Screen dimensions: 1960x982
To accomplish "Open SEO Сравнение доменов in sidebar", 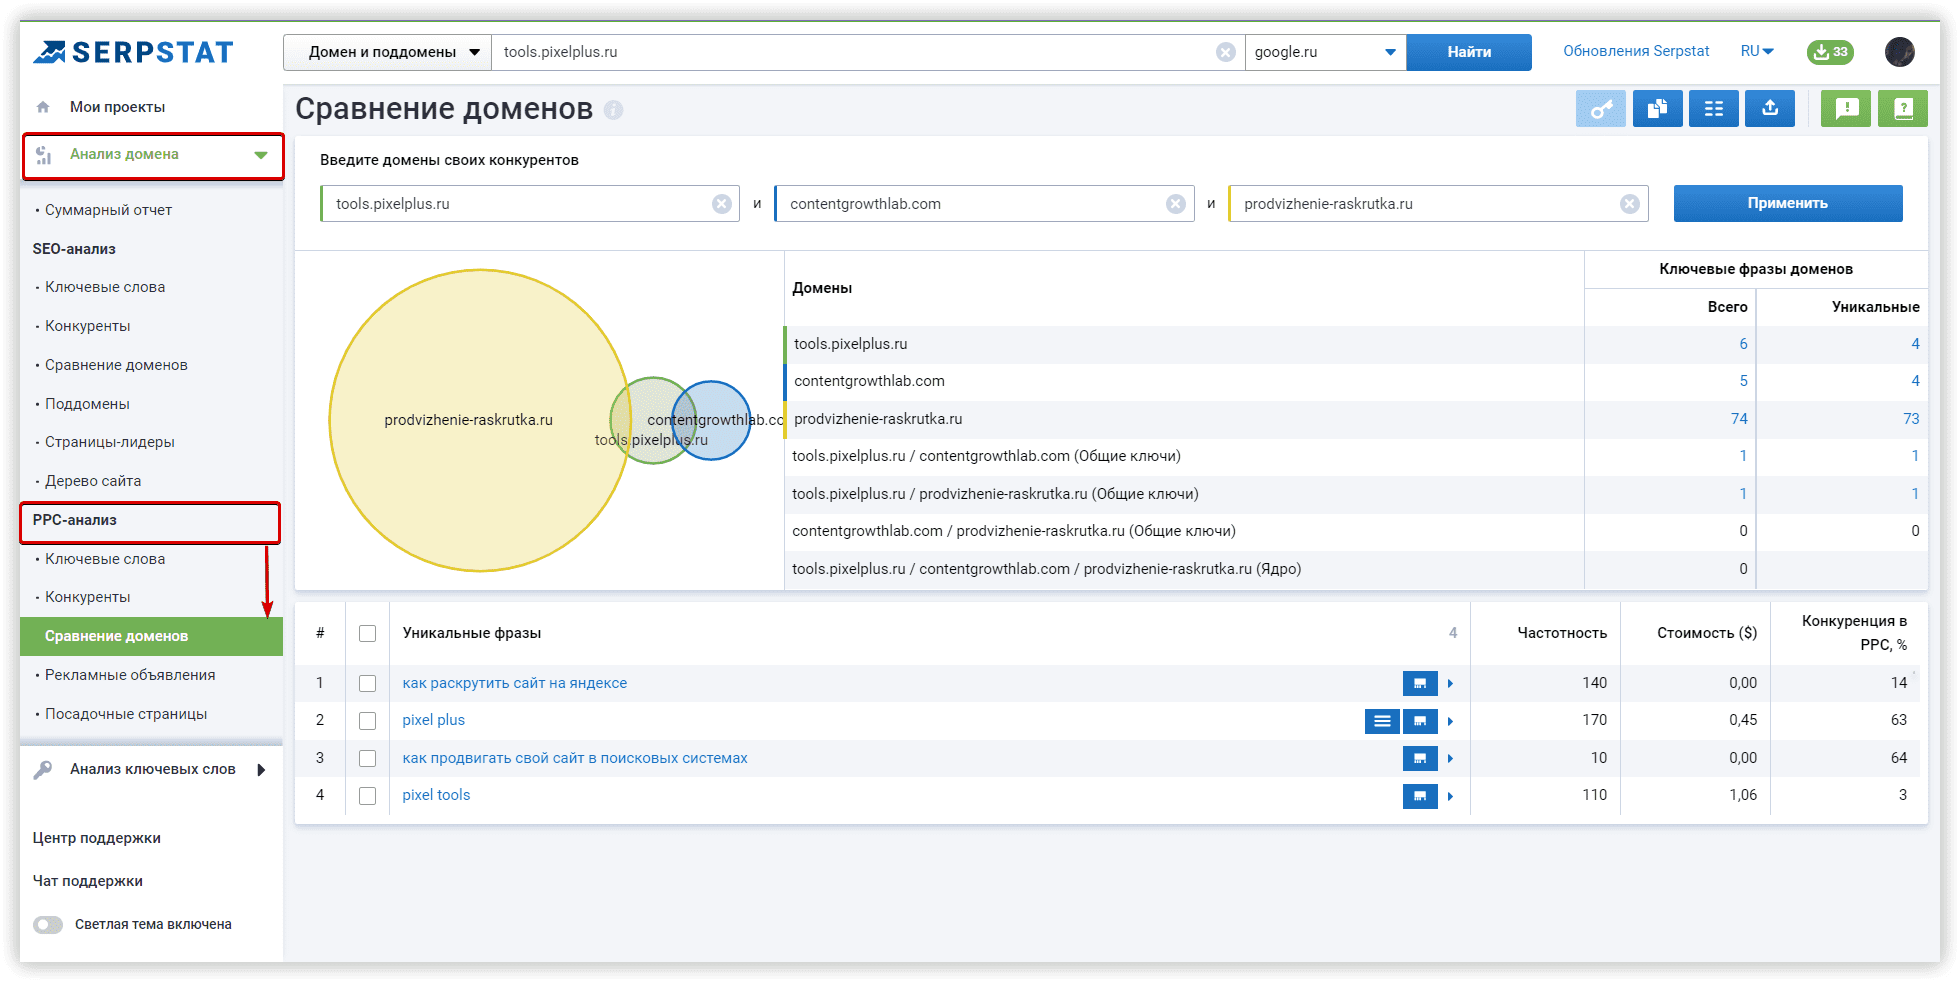I will click(116, 365).
